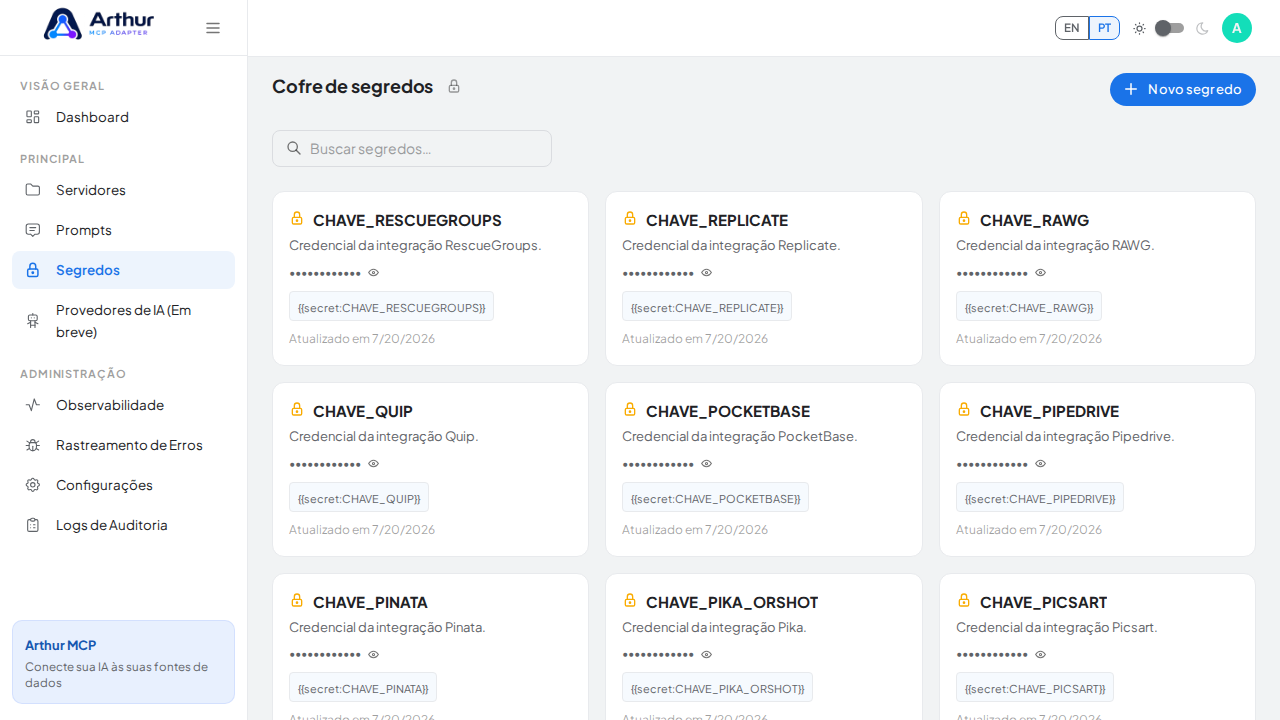Copy the {{secret:CHAVE_PICSART}} reference chip
This screenshot has width=1280, height=720.
[x=1035, y=687]
